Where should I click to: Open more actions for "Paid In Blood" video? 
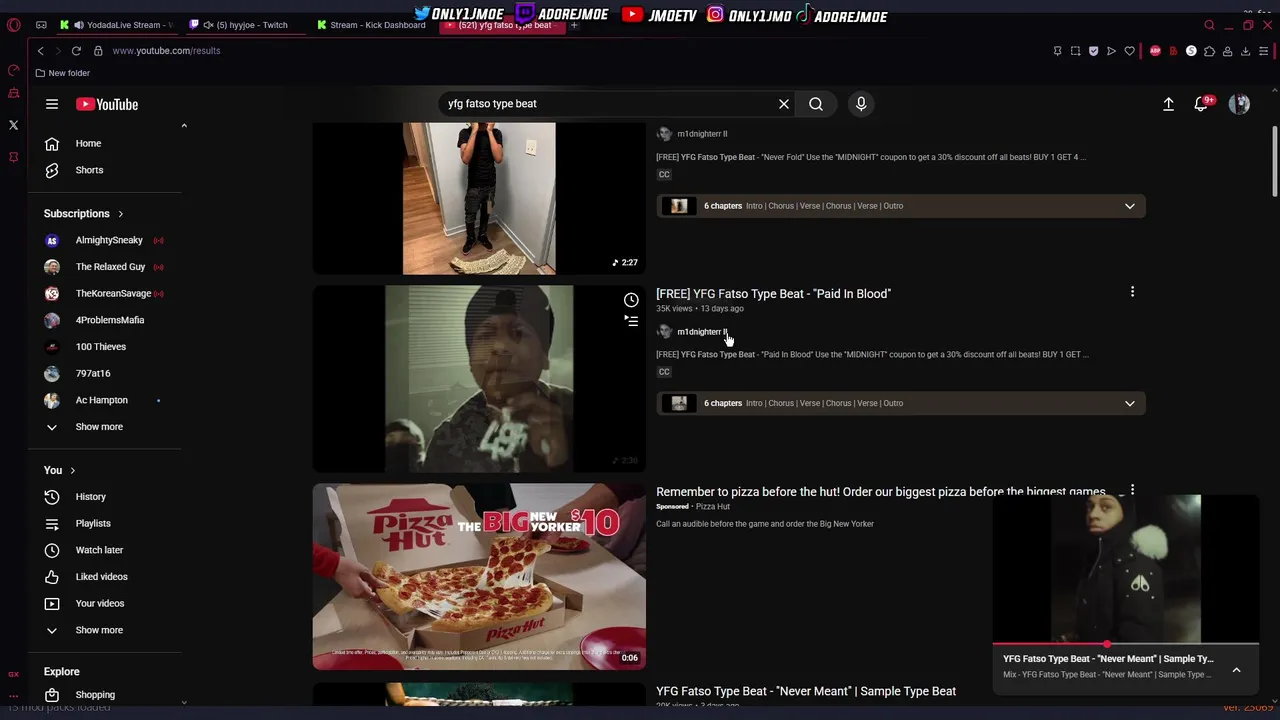tap(1132, 292)
